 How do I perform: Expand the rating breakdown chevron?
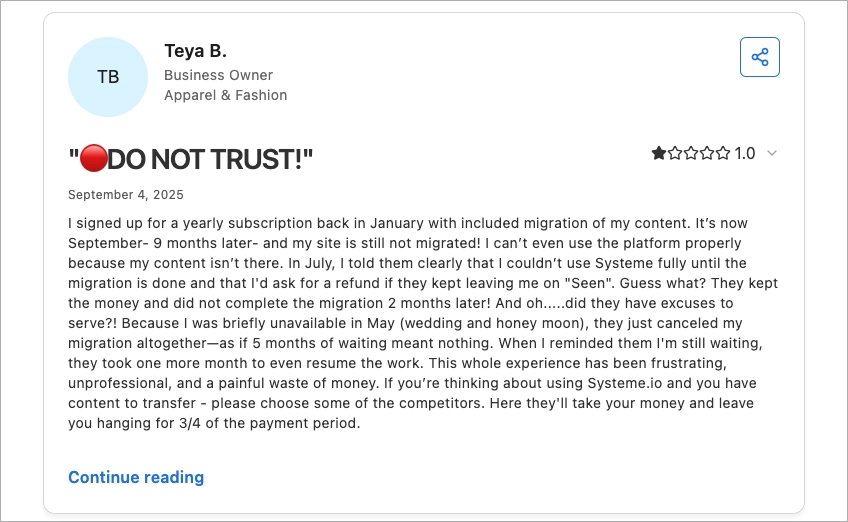[x=771, y=154]
